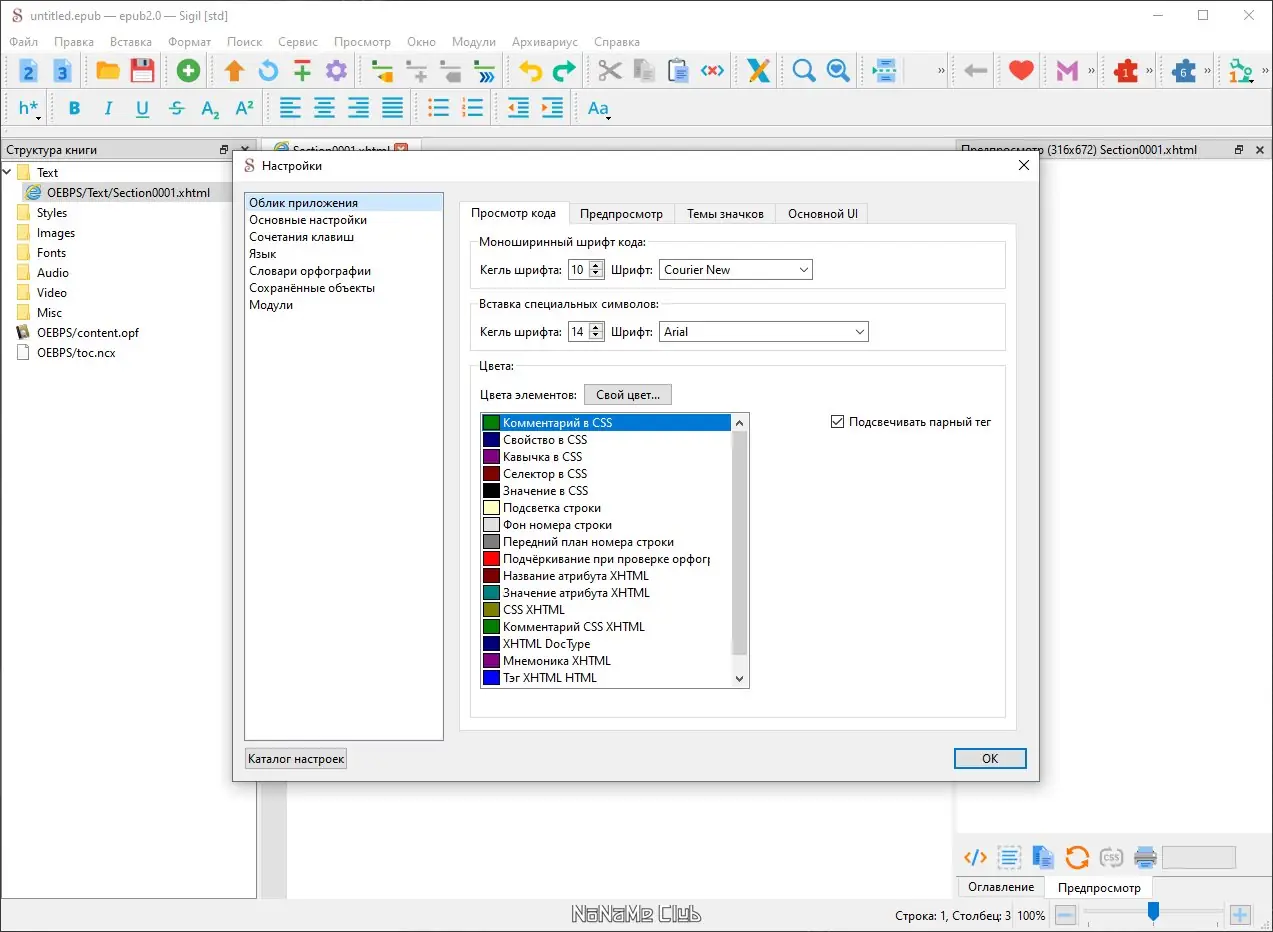
Task: Run the blue puzzle plugin 6 icon
Action: click(x=1184, y=71)
